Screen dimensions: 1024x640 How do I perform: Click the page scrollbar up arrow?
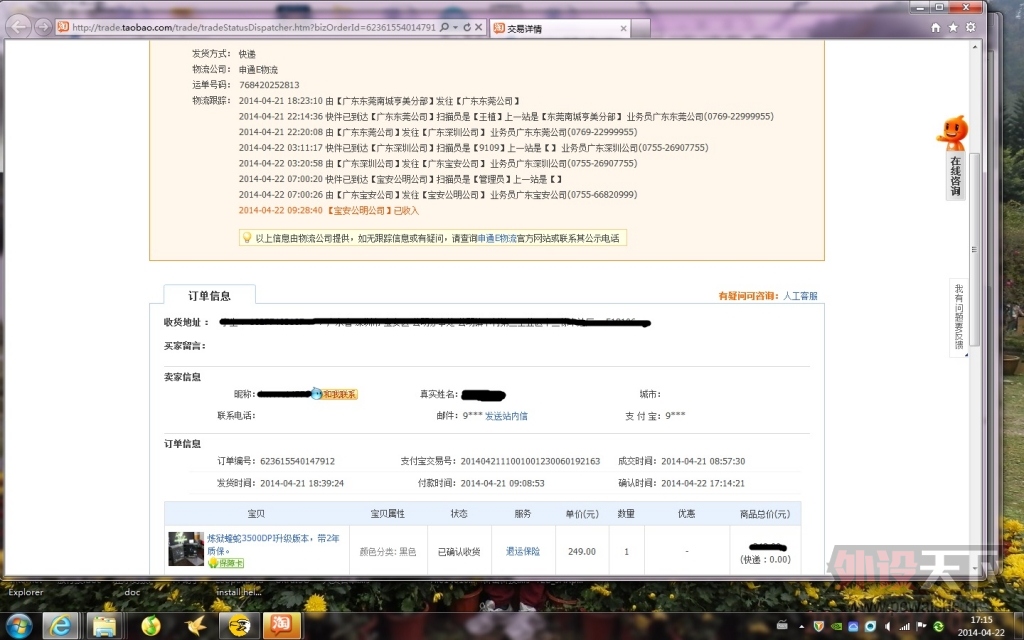(975, 48)
